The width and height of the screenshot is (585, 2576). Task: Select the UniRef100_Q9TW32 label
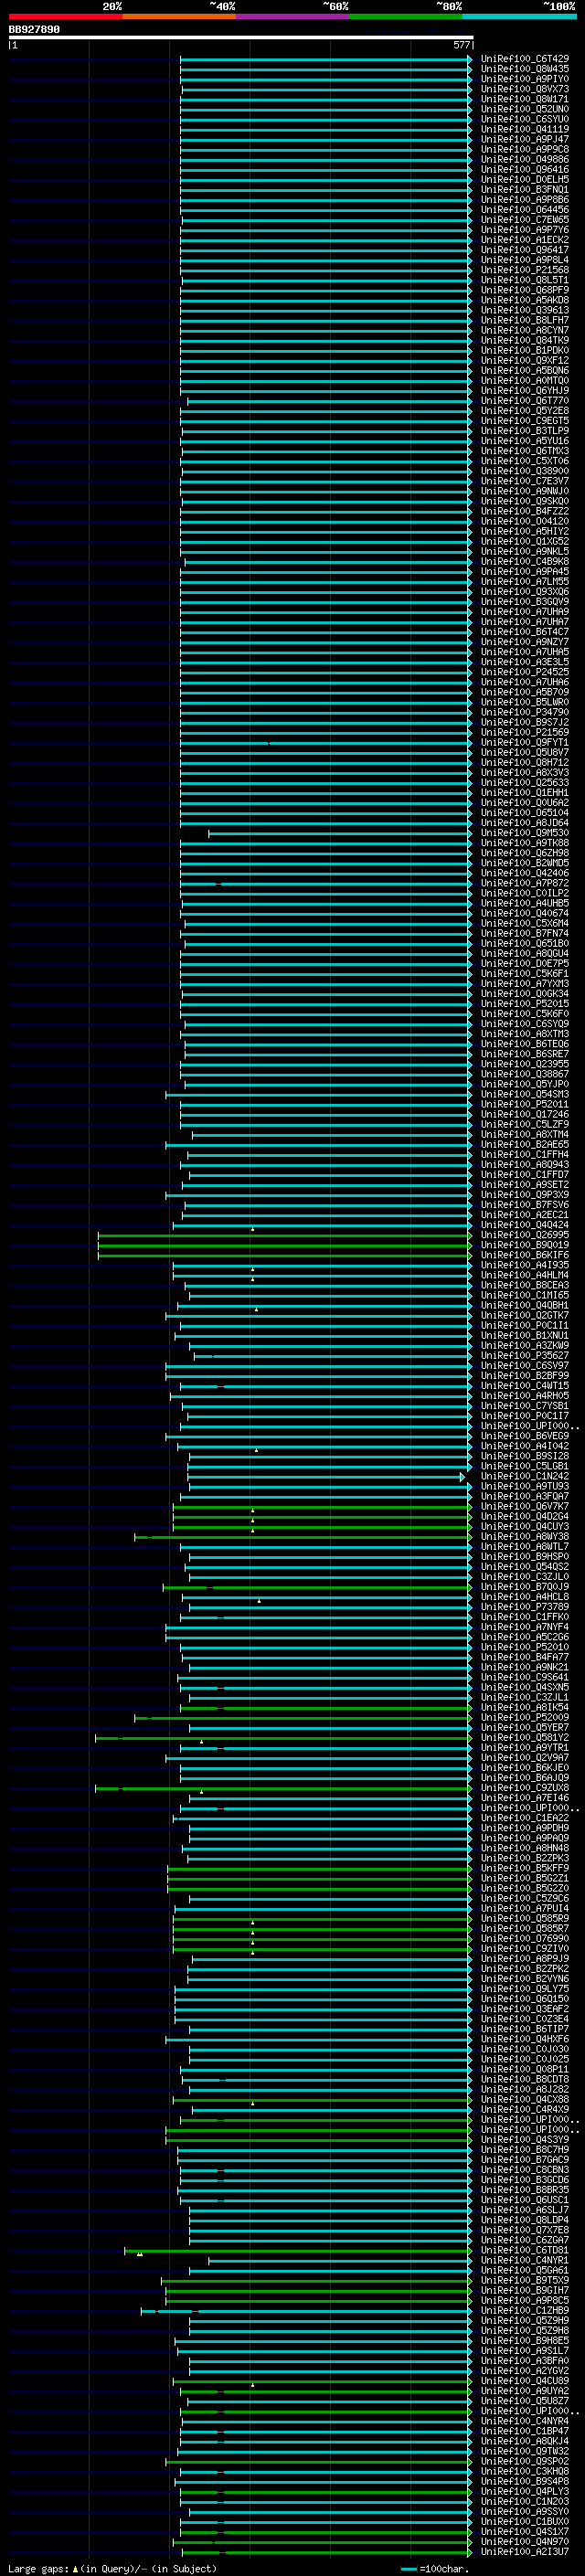coord(525,2451)
